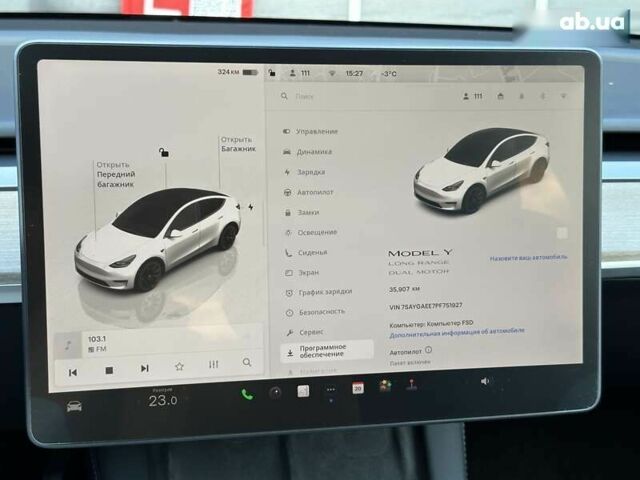The image size is (640, 480).
Task: Open the Безопасность menu
Action: coord(316,312)
